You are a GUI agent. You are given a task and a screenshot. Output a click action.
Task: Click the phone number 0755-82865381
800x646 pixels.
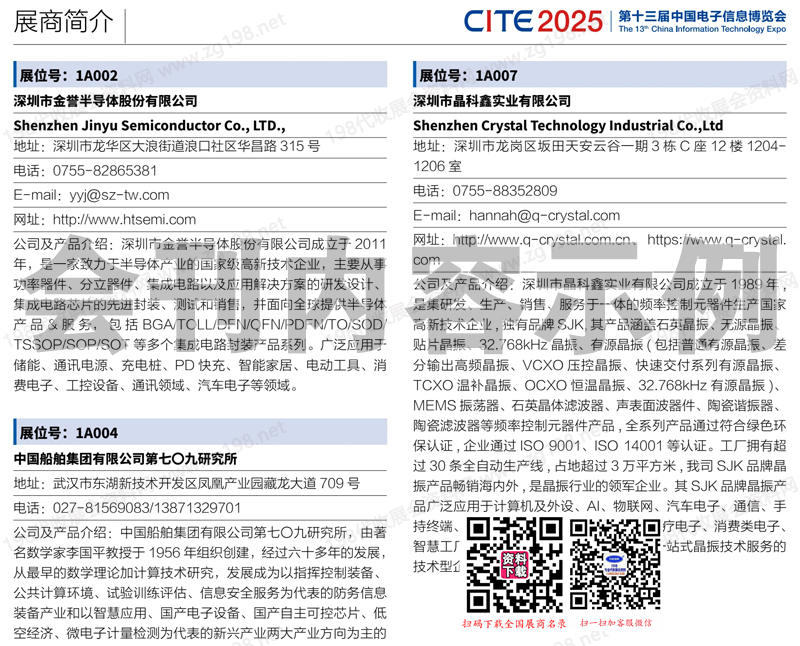click(x=105, y=171)
